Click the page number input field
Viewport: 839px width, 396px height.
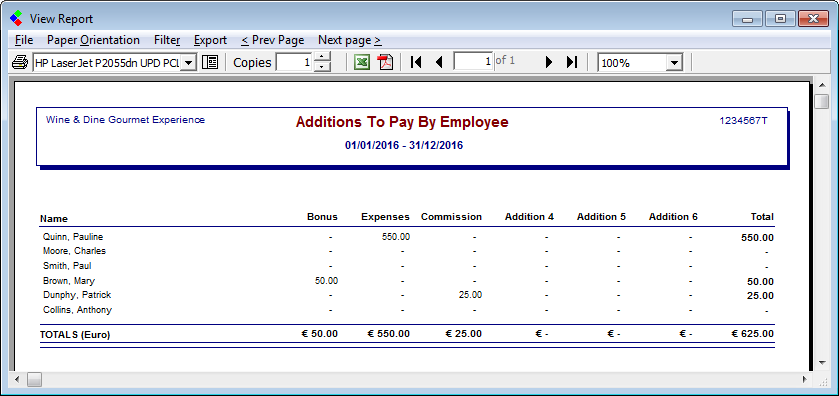[x=473, y=62]
